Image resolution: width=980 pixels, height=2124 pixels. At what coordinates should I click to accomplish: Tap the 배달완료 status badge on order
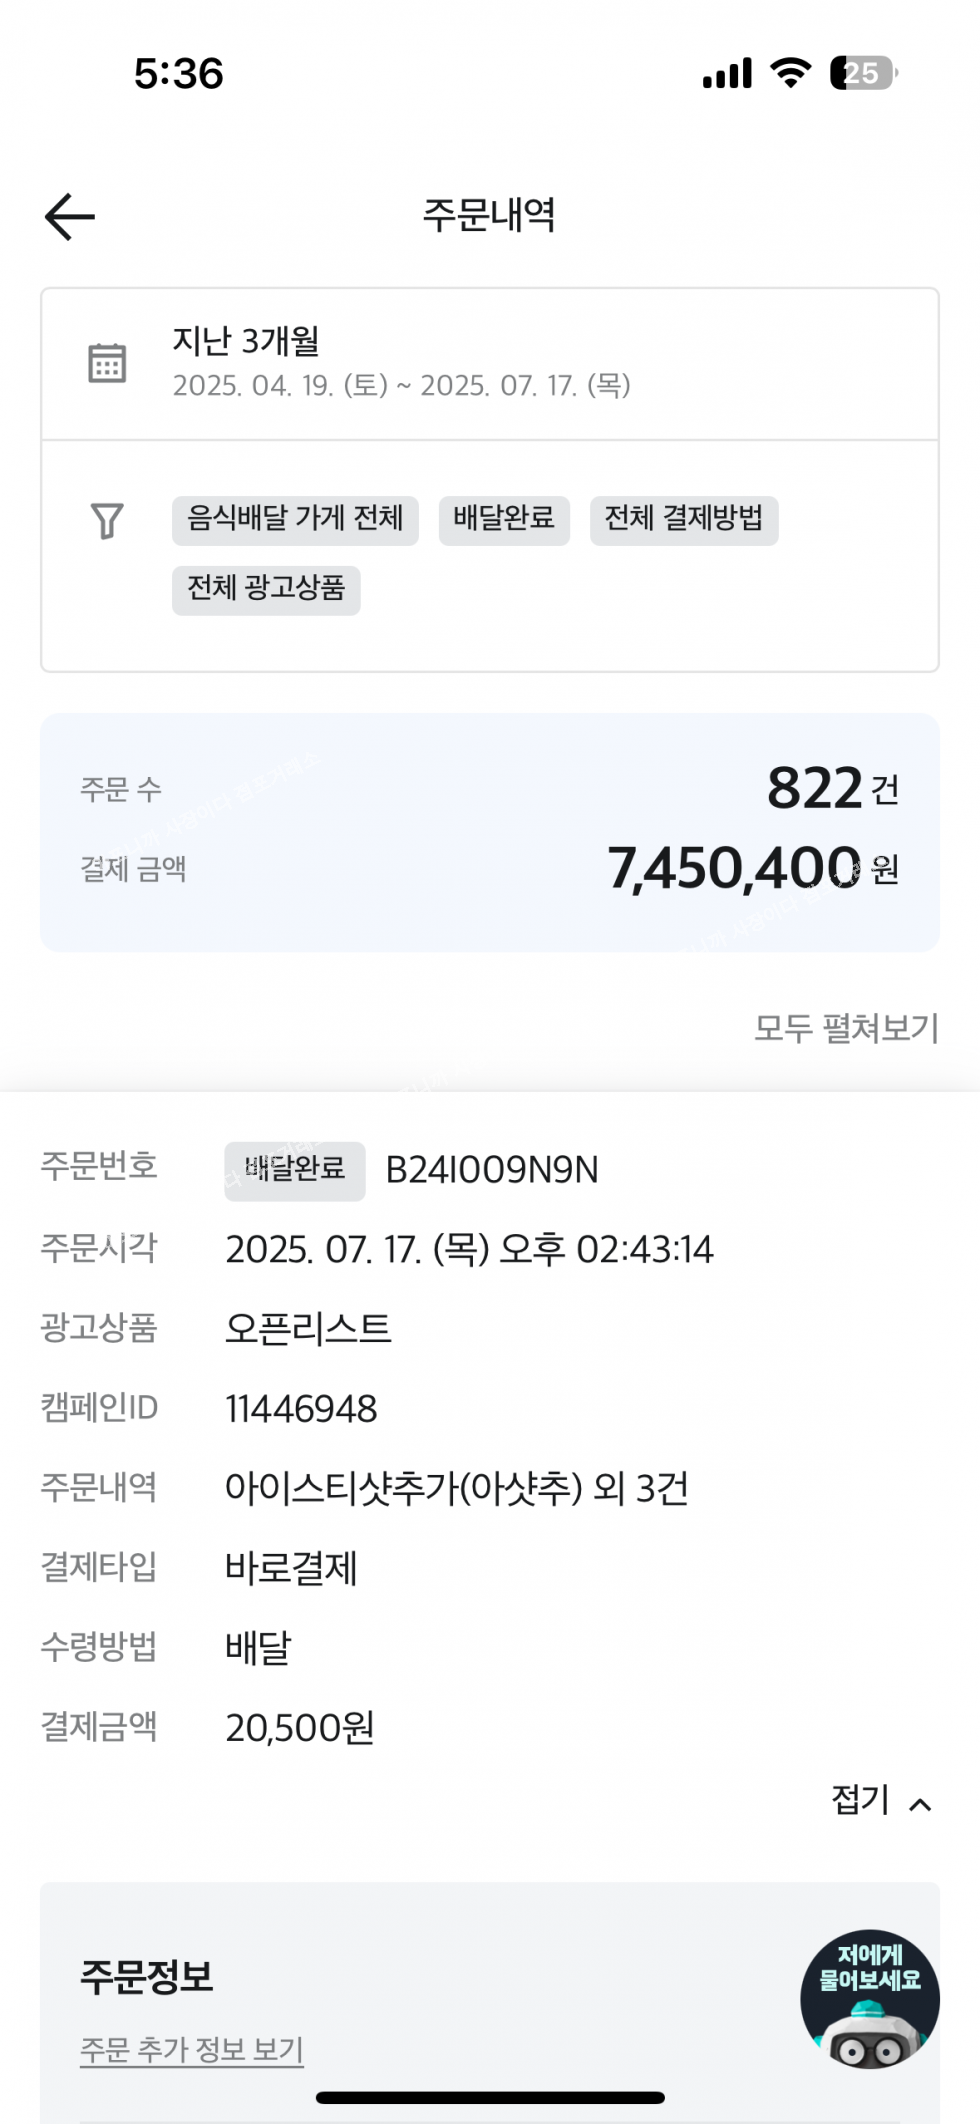295,1170
